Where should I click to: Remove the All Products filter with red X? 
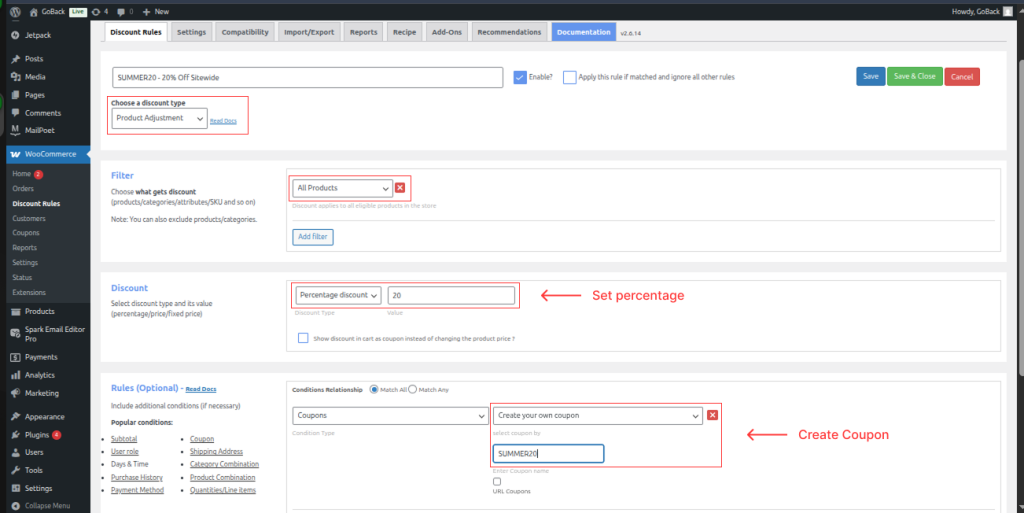400,188
